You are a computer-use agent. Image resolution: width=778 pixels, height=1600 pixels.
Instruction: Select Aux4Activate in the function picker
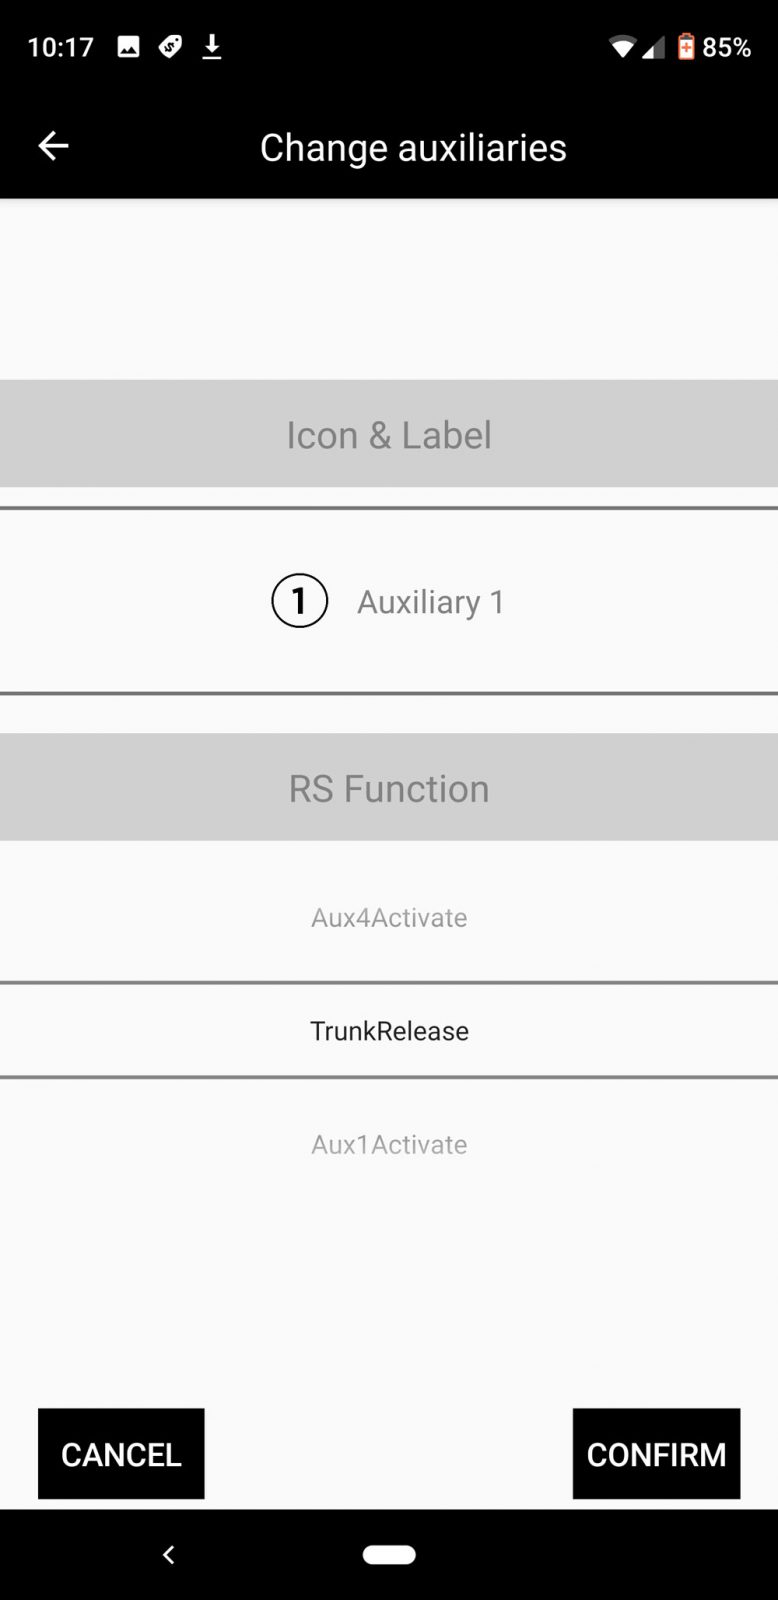coord(389,917)
